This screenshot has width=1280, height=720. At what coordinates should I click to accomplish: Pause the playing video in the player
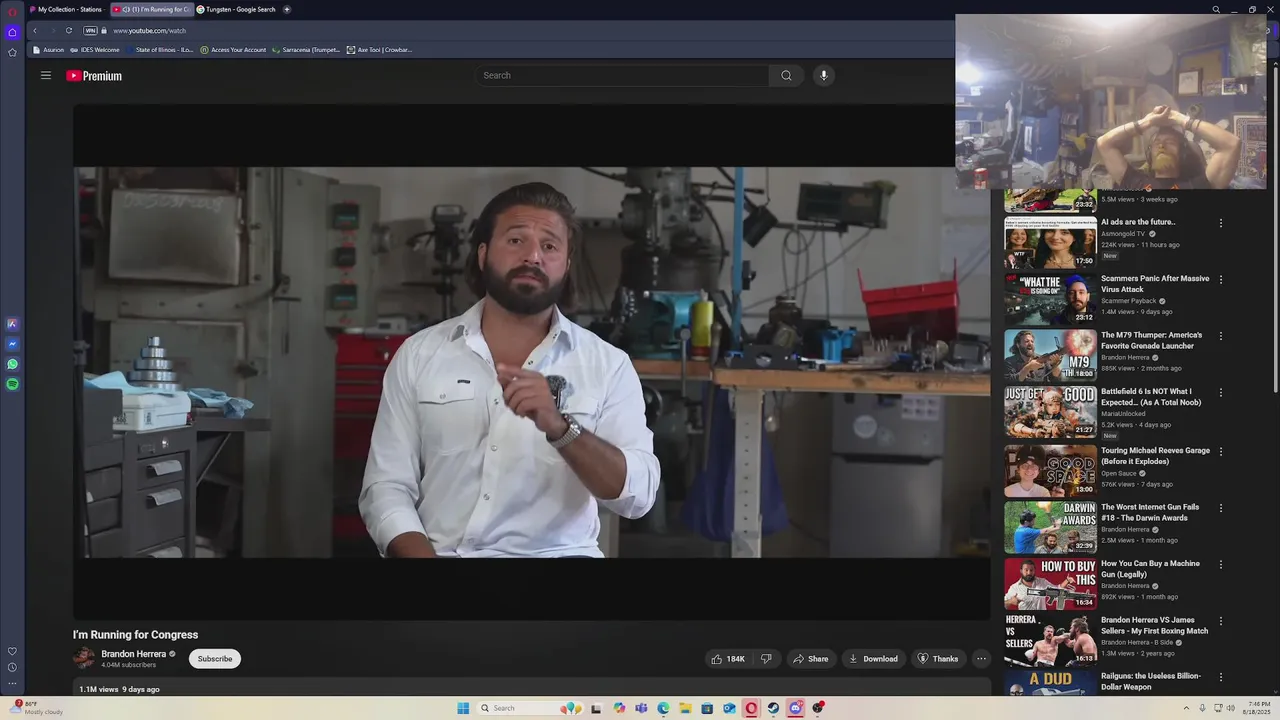click(x=532, y=362)
